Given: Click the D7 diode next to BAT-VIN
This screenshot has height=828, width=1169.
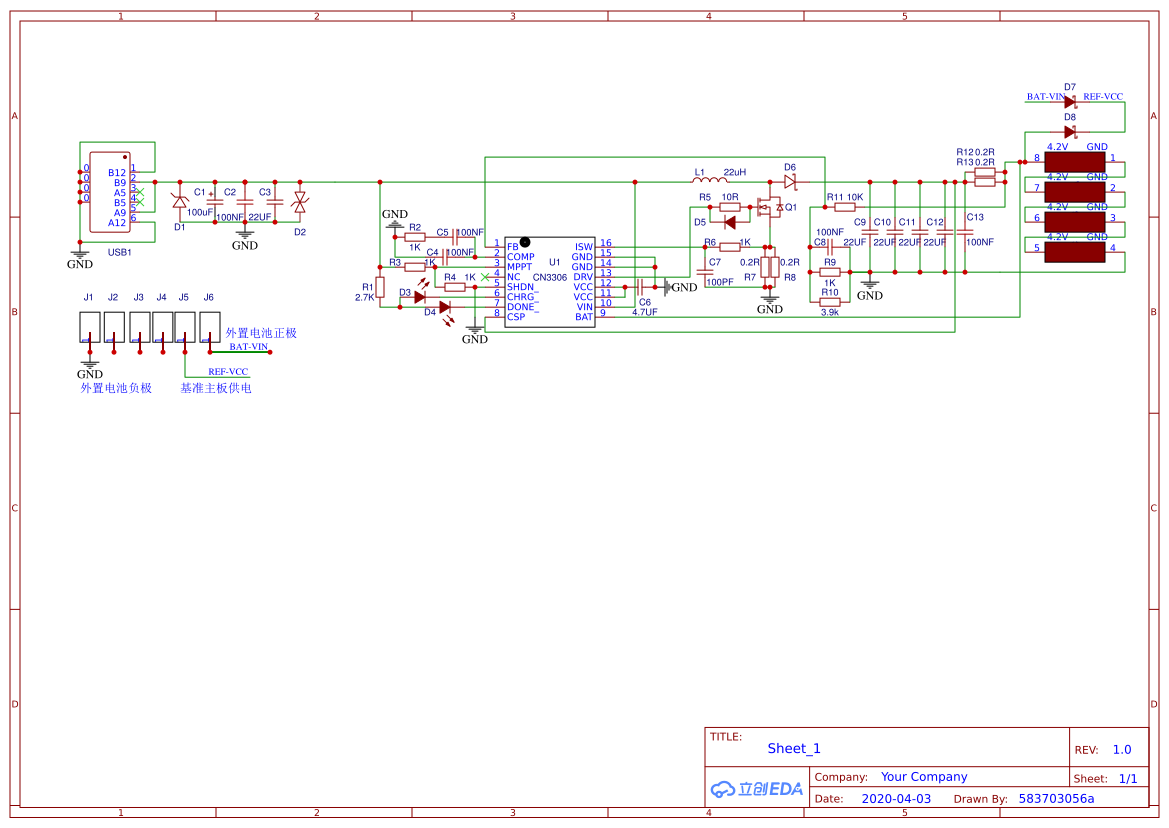Looking at the screenshot, I should point(1069,102).
